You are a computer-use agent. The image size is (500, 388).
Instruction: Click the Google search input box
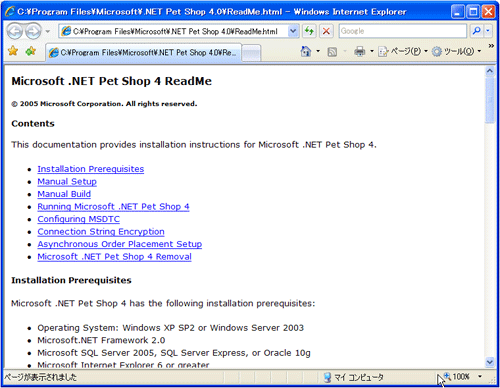coord(403,31)
